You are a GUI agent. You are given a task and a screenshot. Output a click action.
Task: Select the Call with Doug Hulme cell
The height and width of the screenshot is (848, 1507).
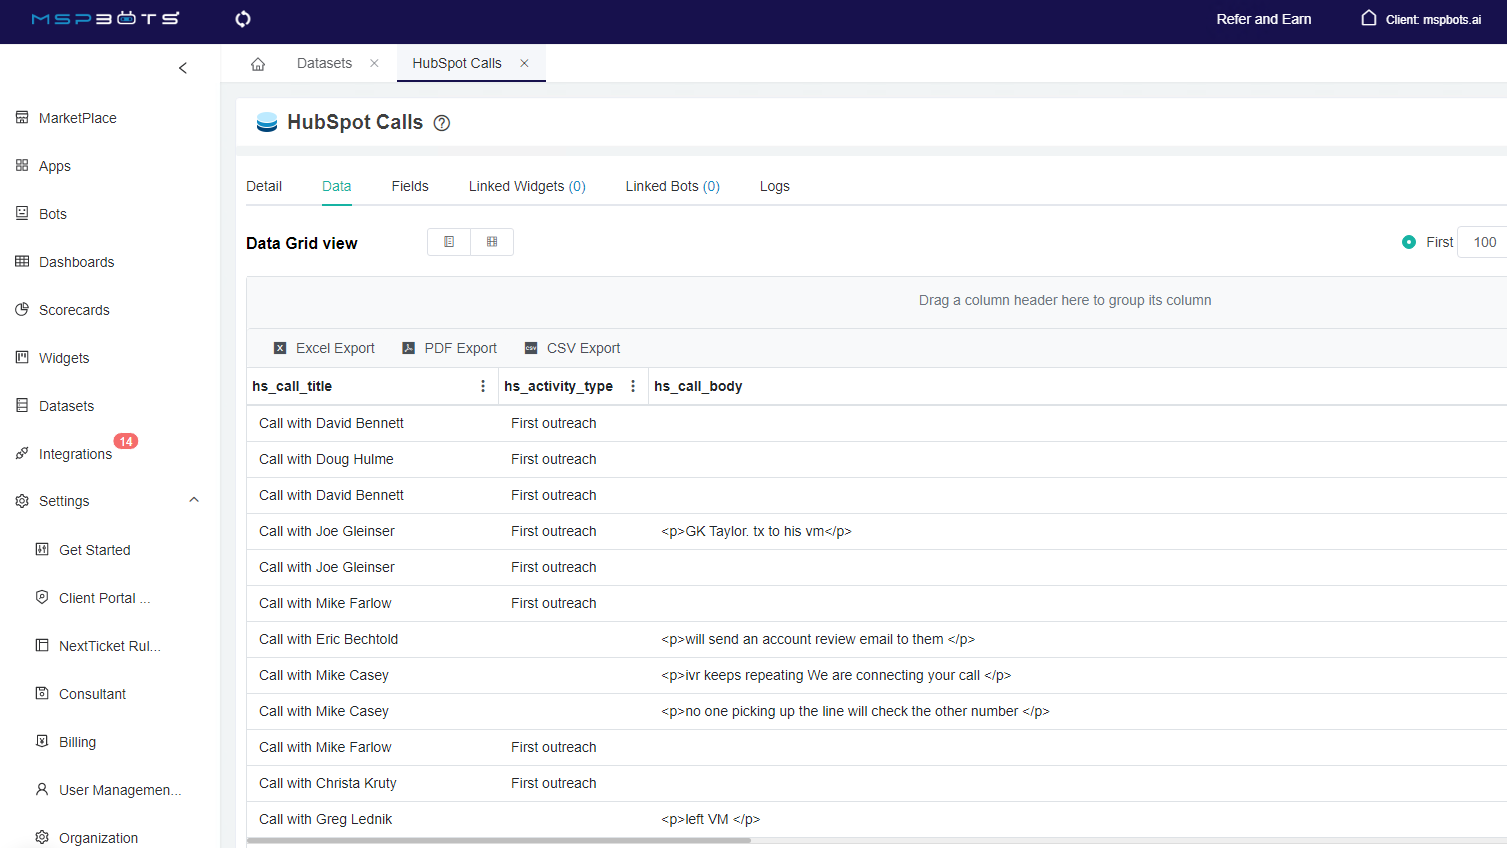(372, 459)
